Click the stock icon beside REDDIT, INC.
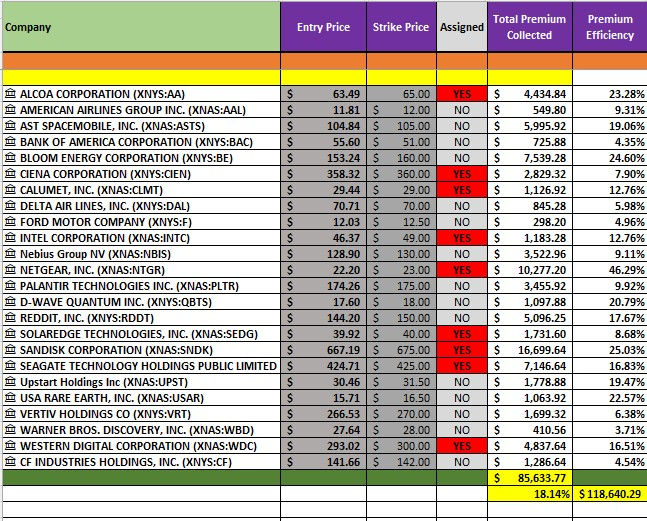 [10, 318]
